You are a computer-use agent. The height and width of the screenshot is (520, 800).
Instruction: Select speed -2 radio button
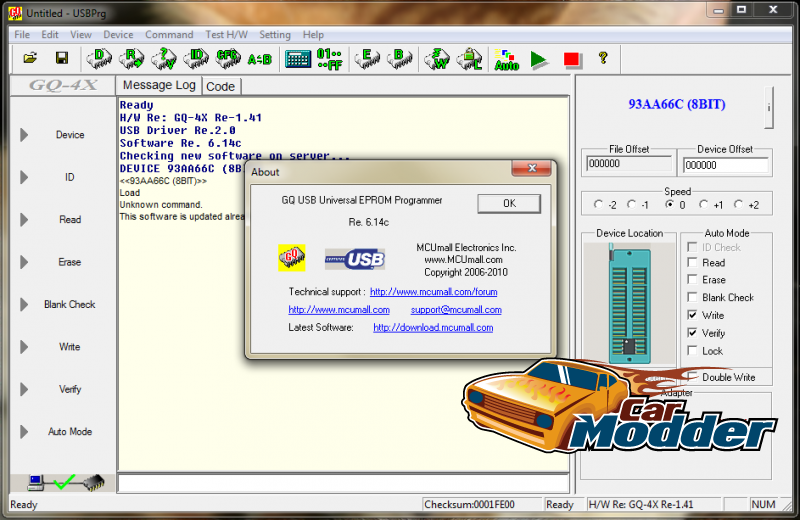598,204
